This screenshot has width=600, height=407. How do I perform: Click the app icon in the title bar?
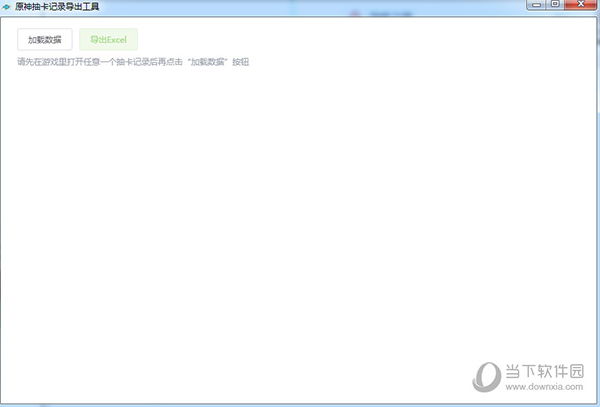point(6,7)
